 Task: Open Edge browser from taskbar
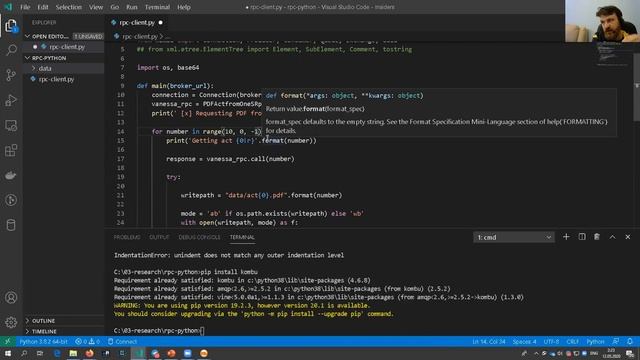pos(57,353)
